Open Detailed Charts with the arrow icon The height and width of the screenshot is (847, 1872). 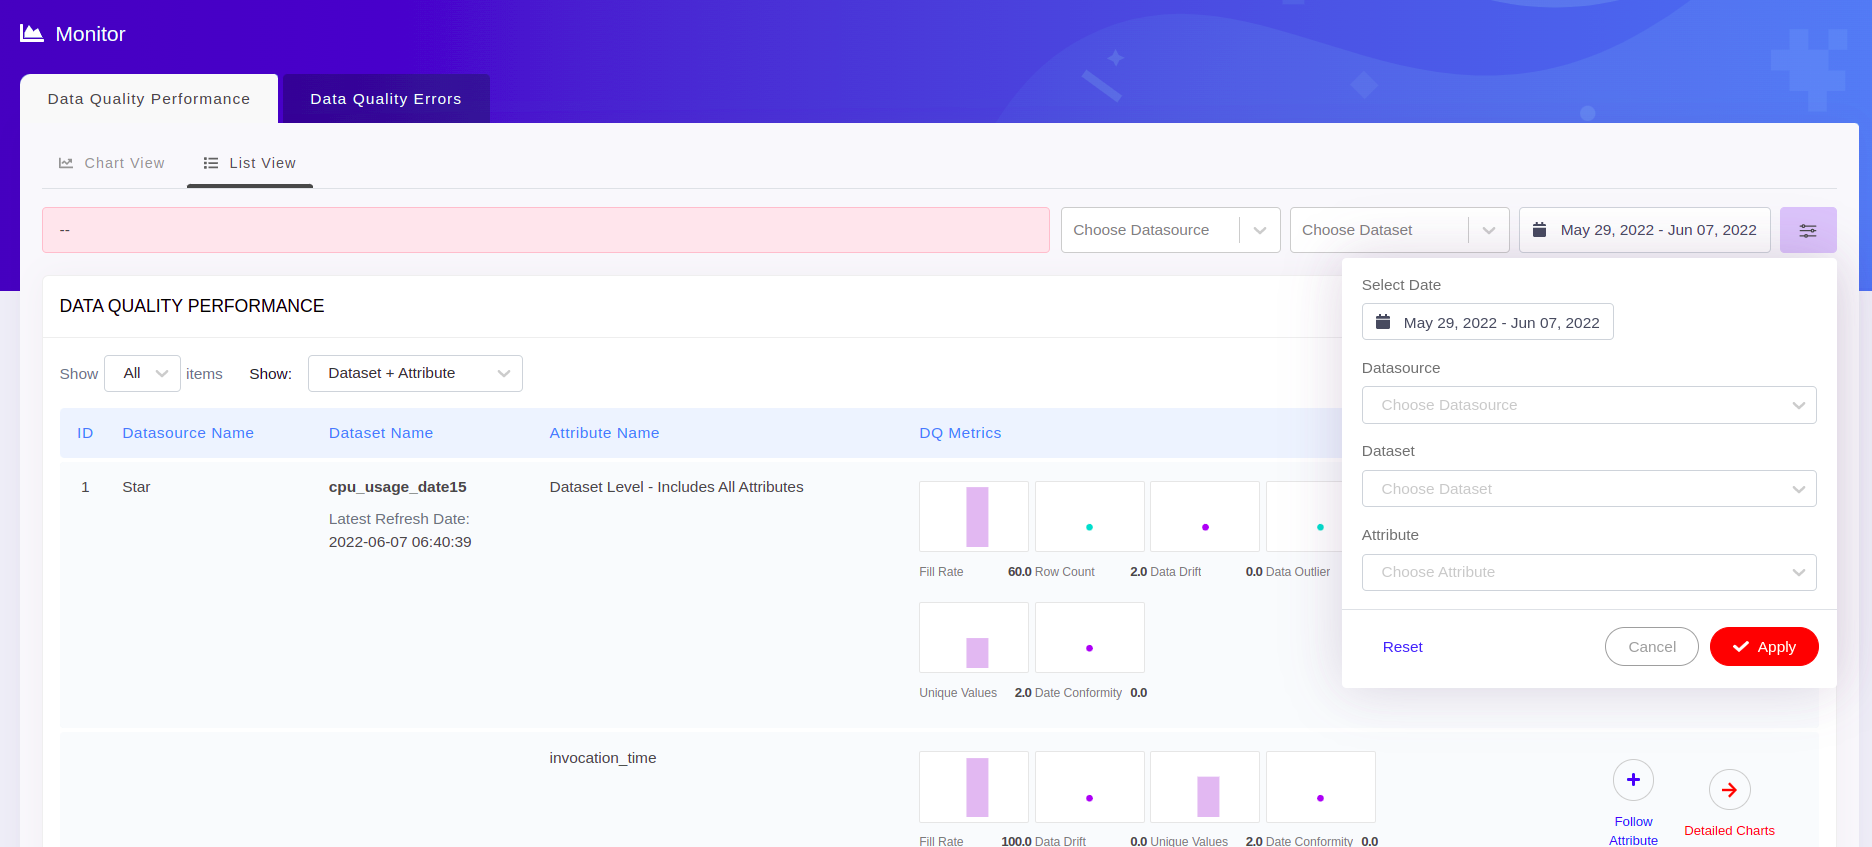point(1728,790)
